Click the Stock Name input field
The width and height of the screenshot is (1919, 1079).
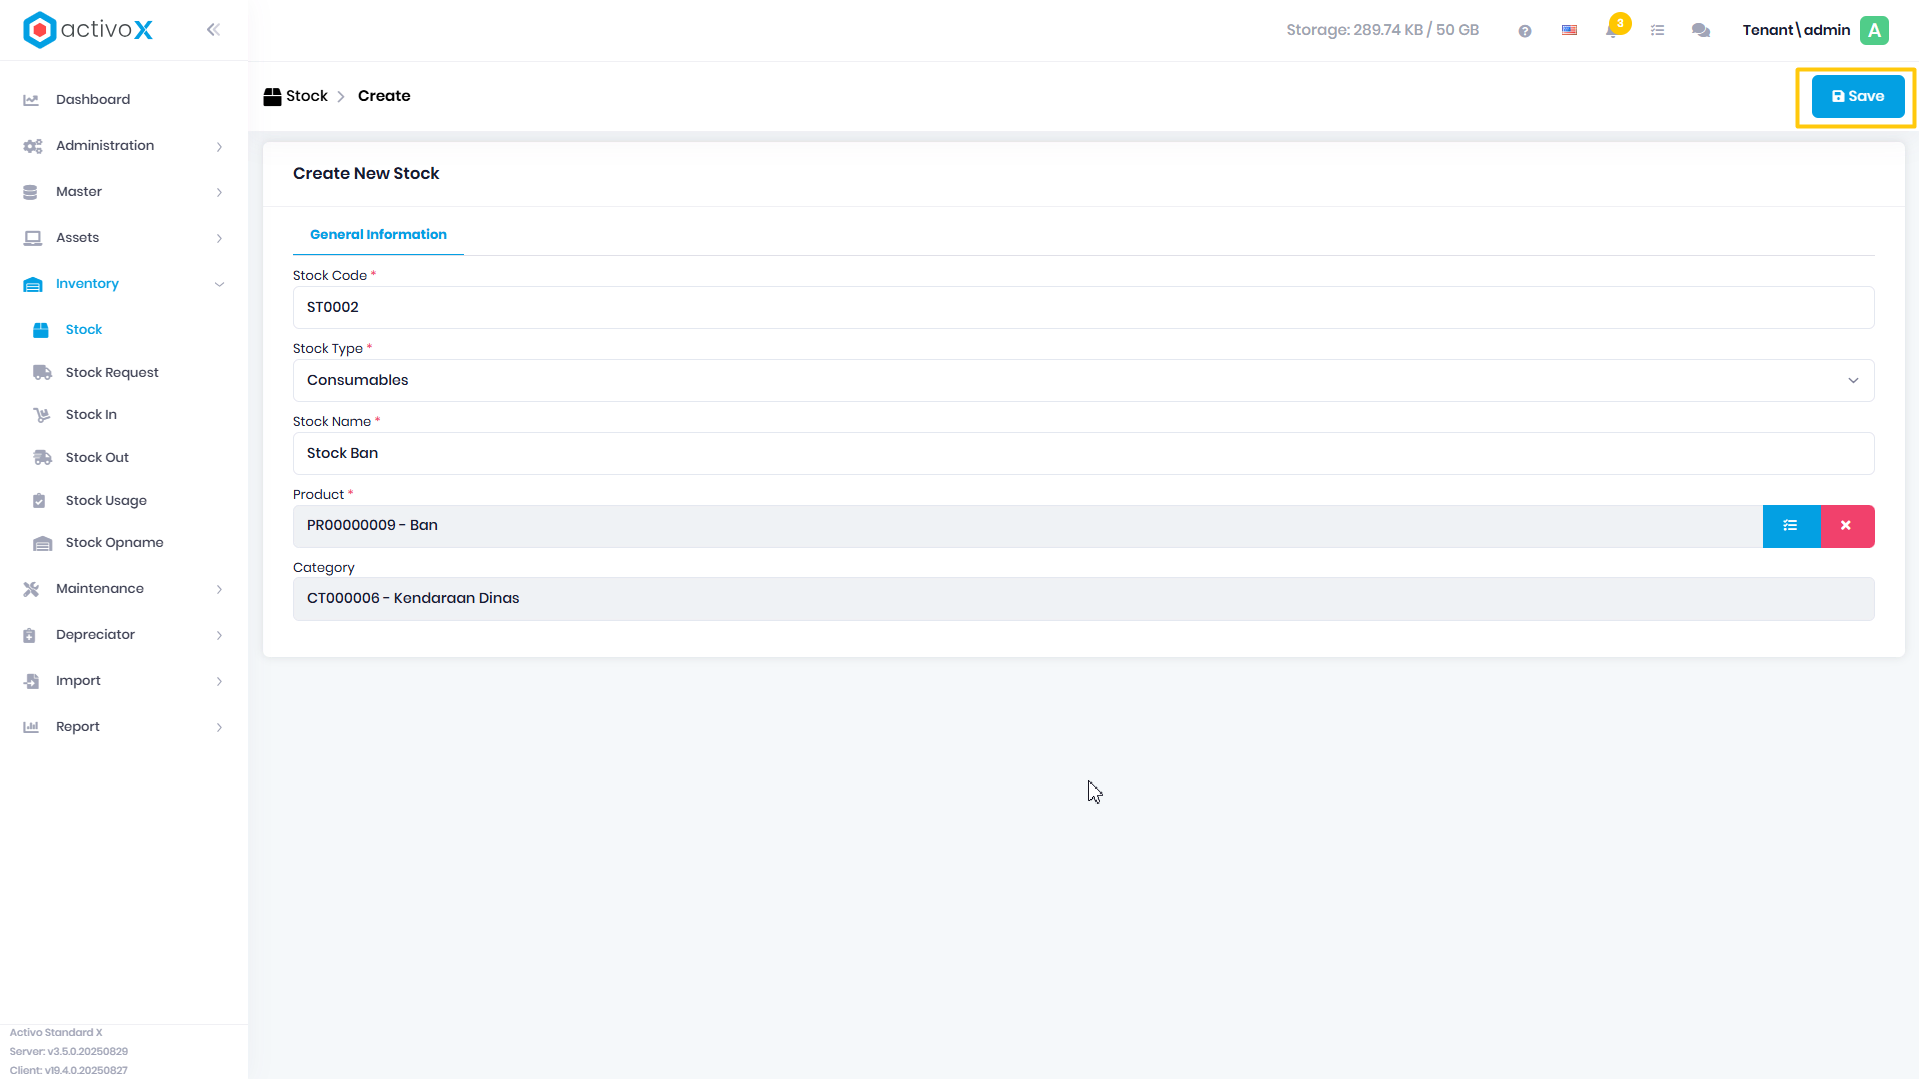pos(1083,453)
